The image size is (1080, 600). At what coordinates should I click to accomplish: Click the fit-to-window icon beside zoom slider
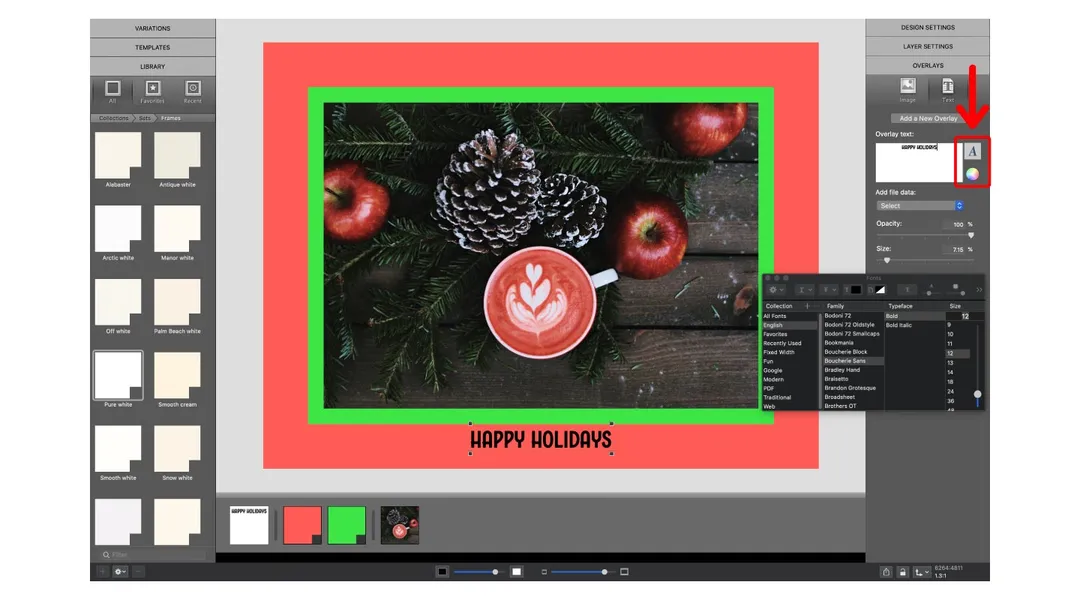tap(624, 572)
